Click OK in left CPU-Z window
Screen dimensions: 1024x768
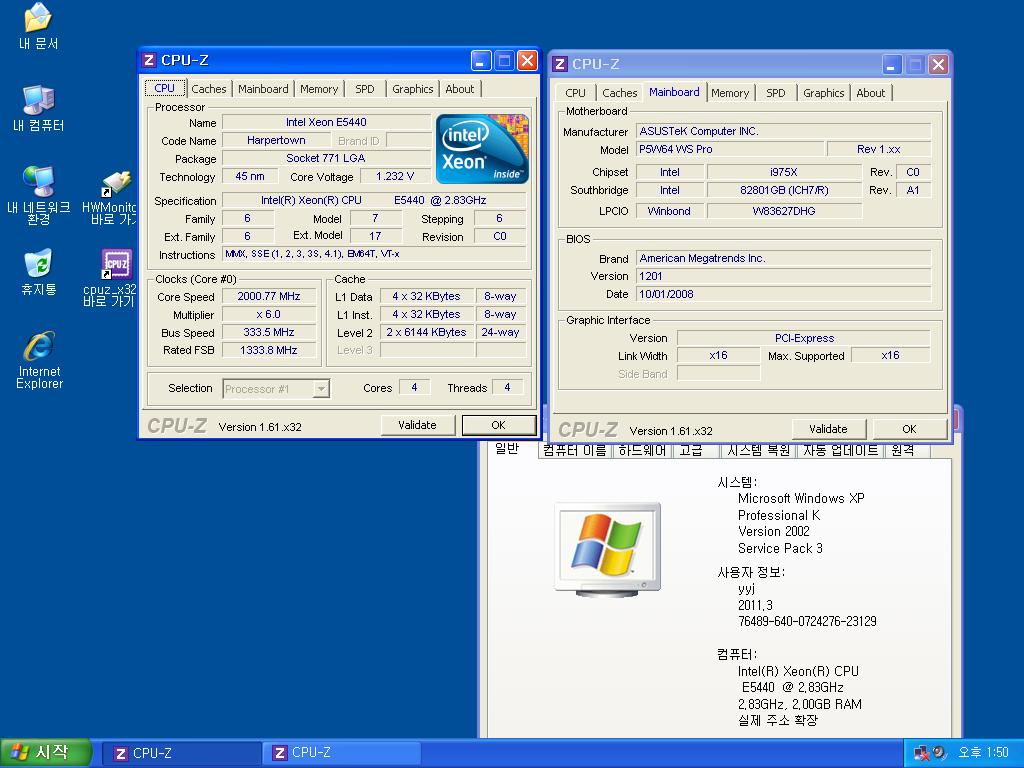click(498, 425)
